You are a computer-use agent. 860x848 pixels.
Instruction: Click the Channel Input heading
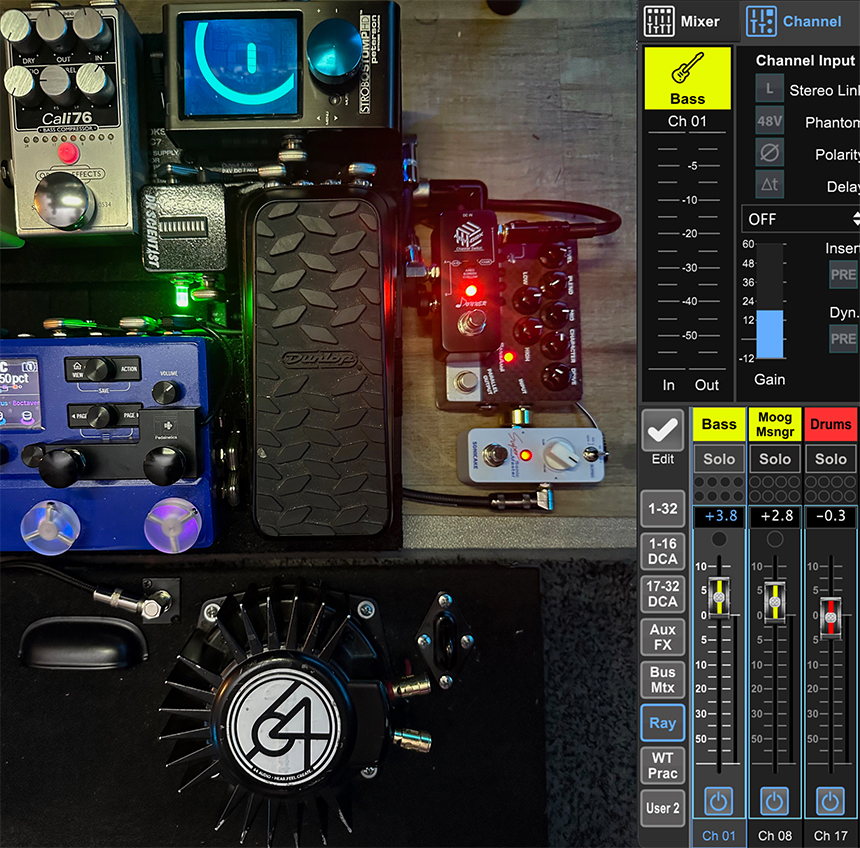(805, 60)
